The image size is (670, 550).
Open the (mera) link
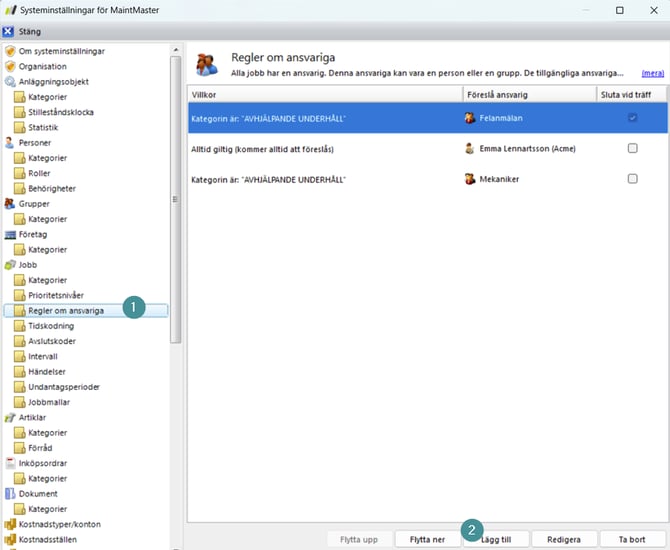point(653,74)
